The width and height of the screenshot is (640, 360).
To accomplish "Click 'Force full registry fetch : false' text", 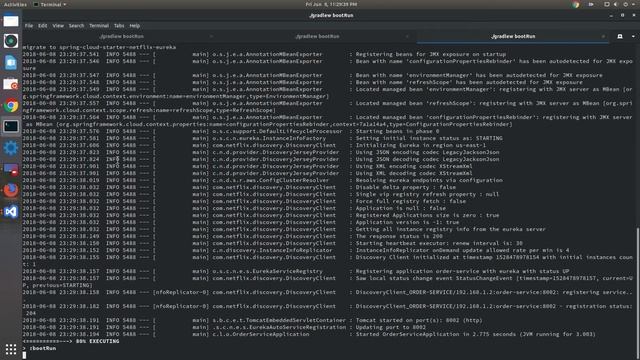I will click(411, 201).
